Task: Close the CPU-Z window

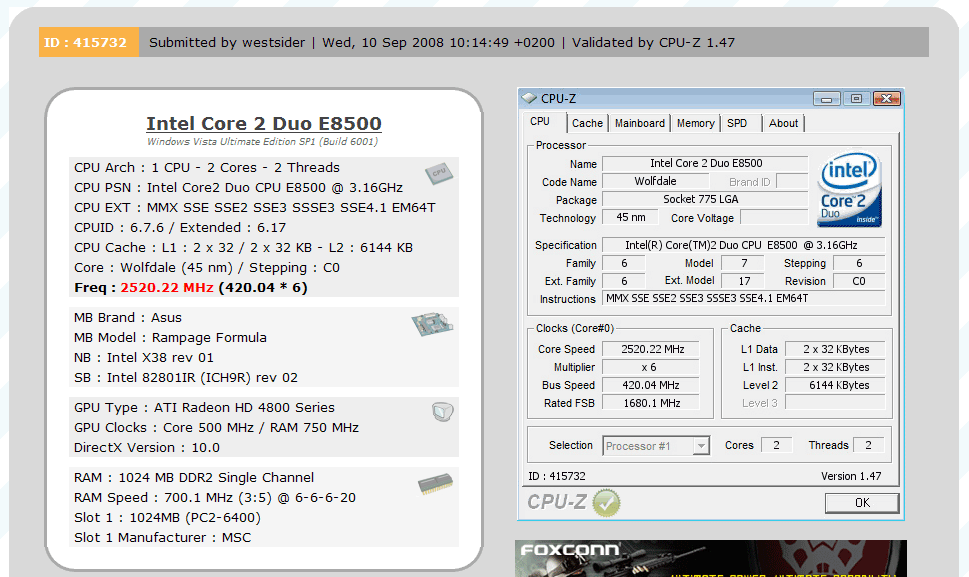Action: click(886, 99)
